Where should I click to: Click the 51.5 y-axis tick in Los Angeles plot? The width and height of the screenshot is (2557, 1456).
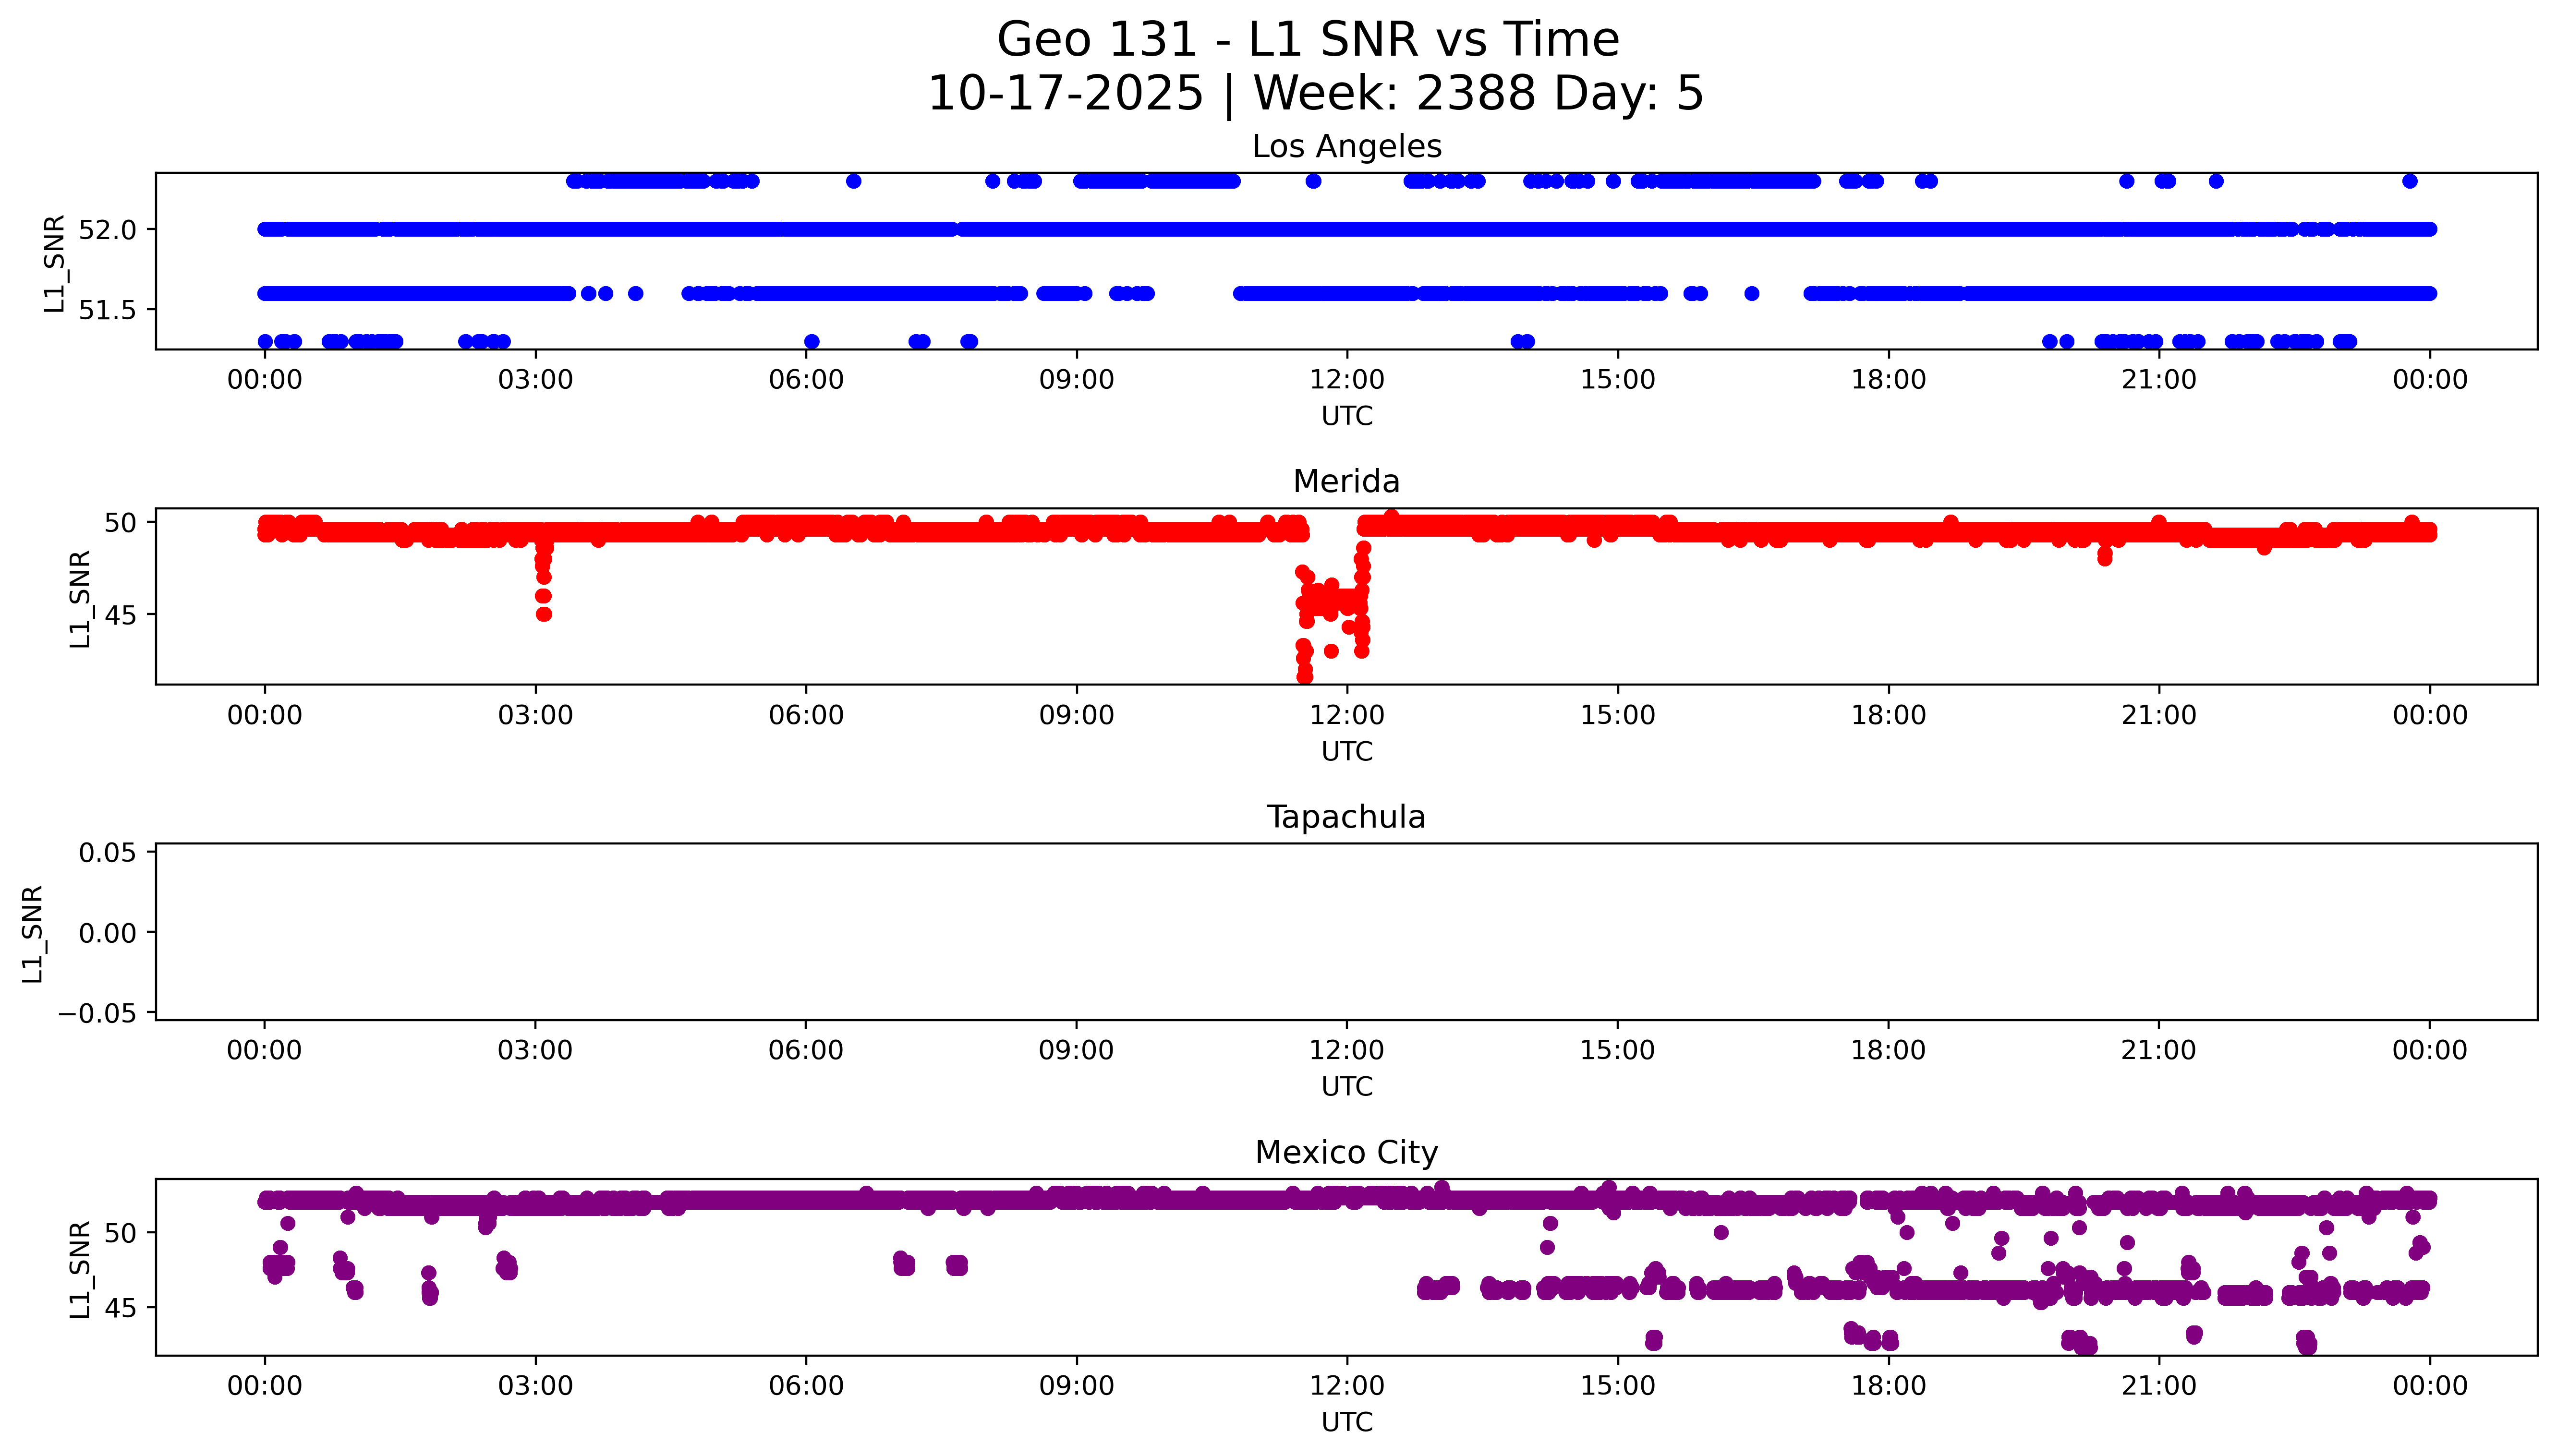click(x=107, y=311)
